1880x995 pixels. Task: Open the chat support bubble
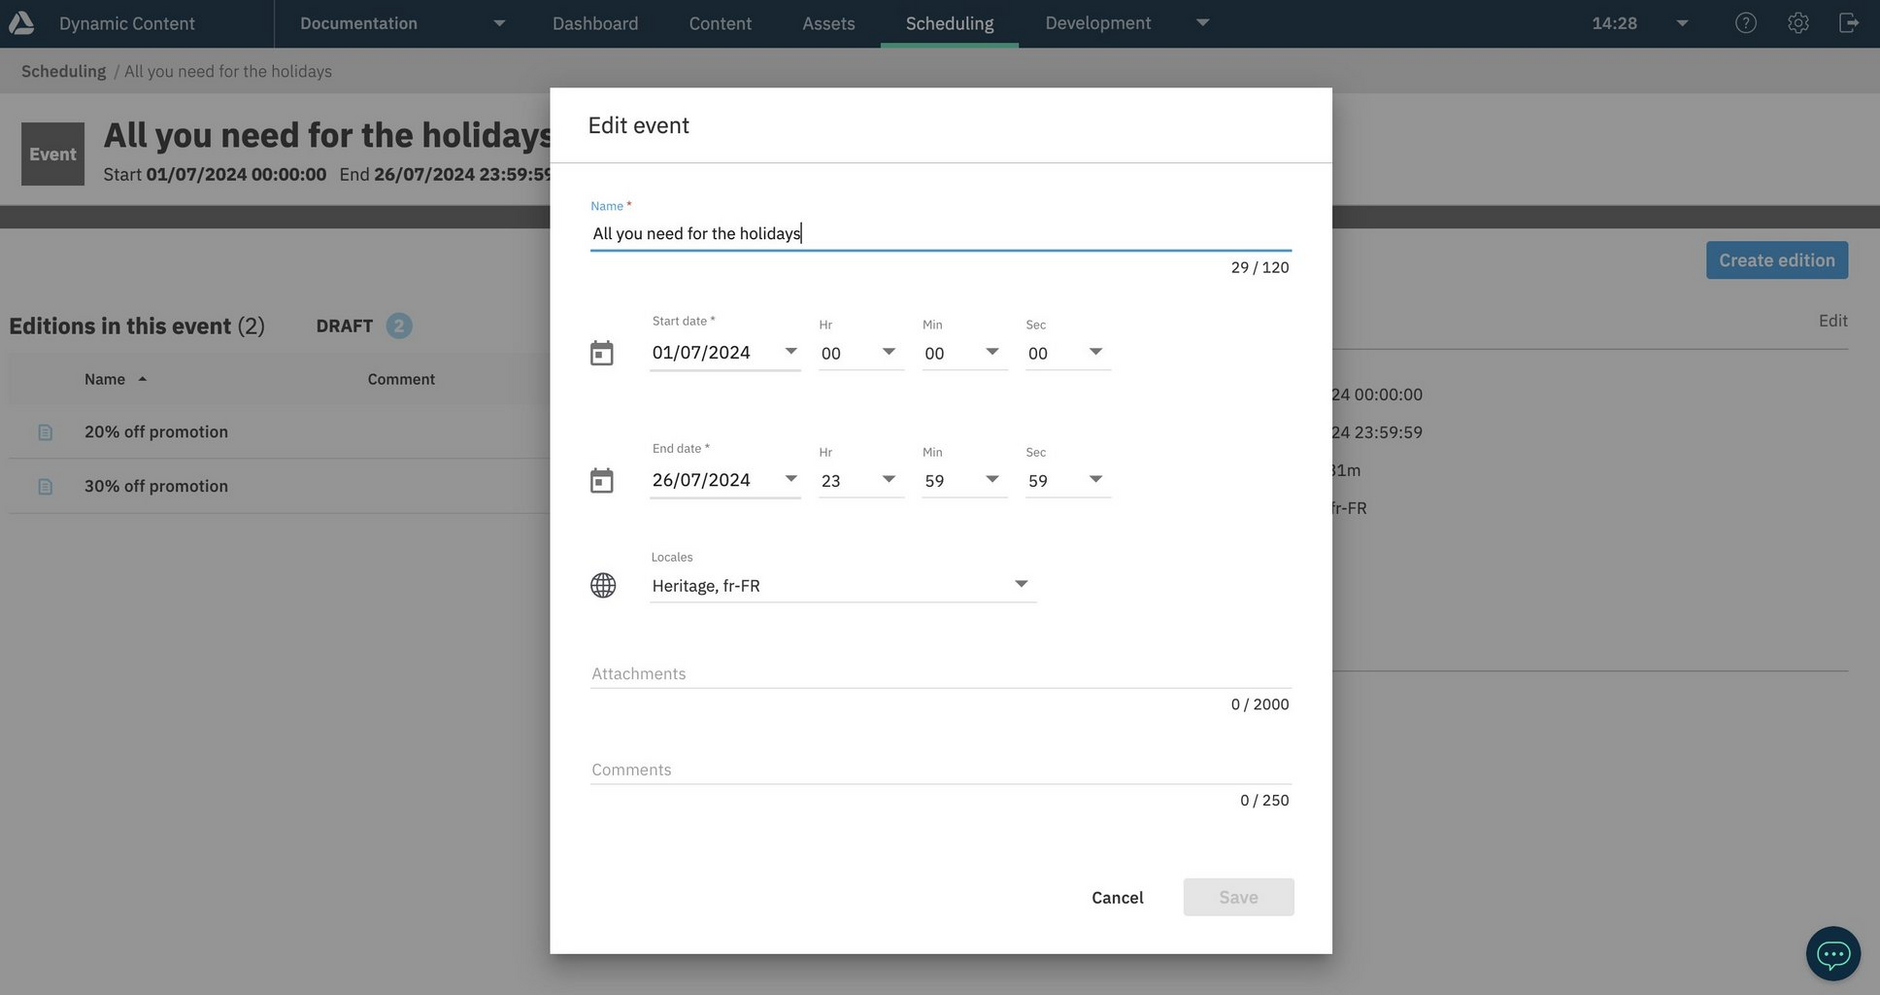tap(1832, 953)
